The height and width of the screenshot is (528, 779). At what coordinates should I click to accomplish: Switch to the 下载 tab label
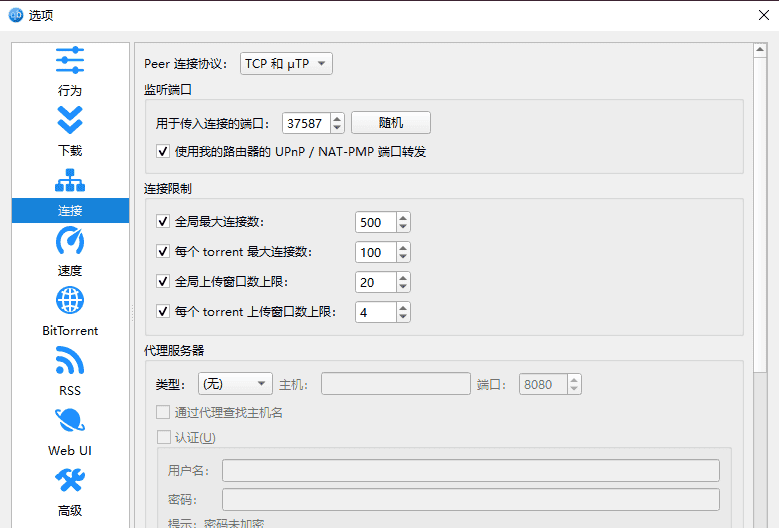[70, 151]
